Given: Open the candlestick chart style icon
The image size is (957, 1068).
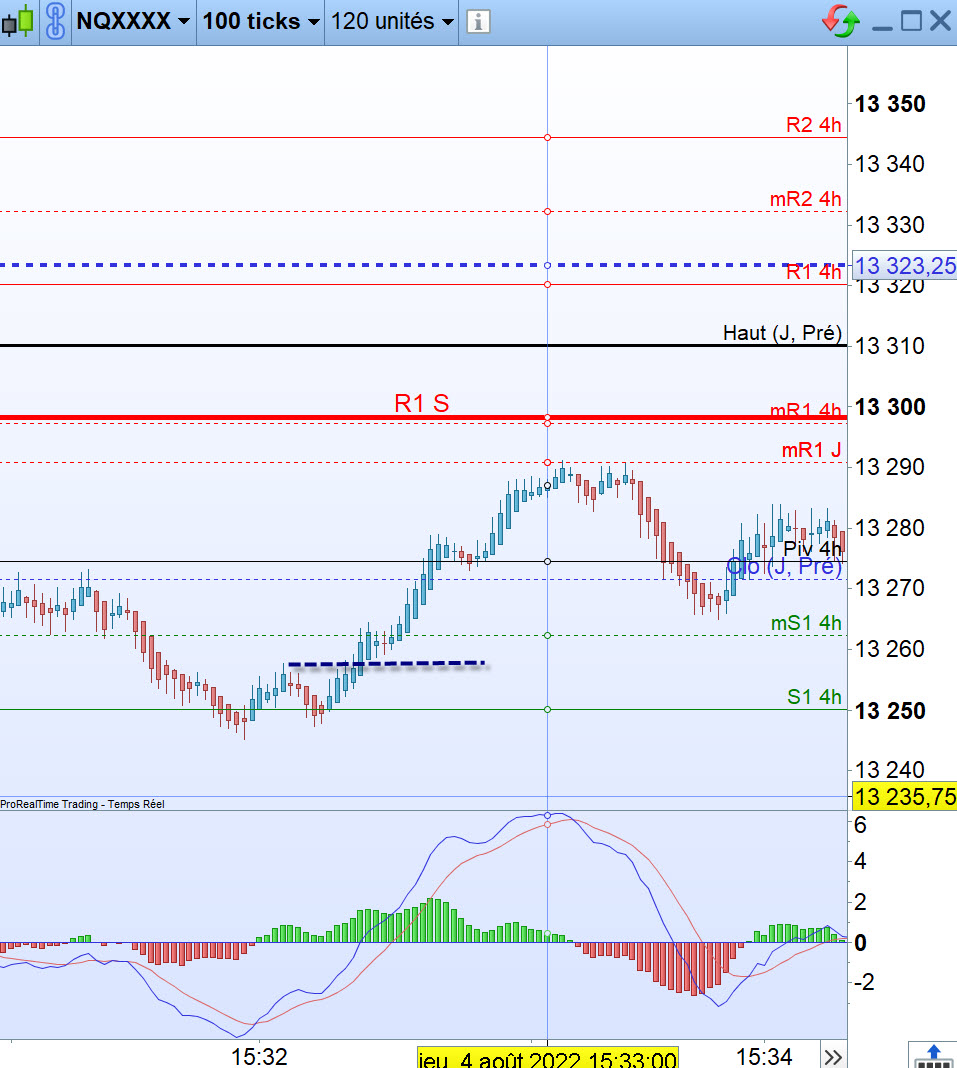Looking at the screenshot, I should (x=18, y=21).
